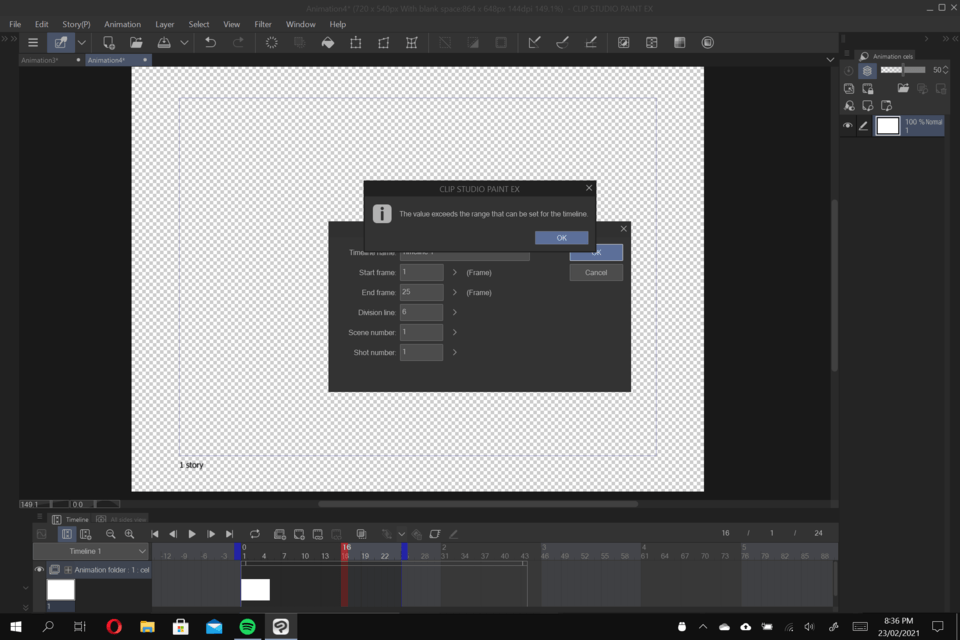Toggle visibility of layer 1 in Layer panel
The image size is (960, 640).
[x=848, y=126]
